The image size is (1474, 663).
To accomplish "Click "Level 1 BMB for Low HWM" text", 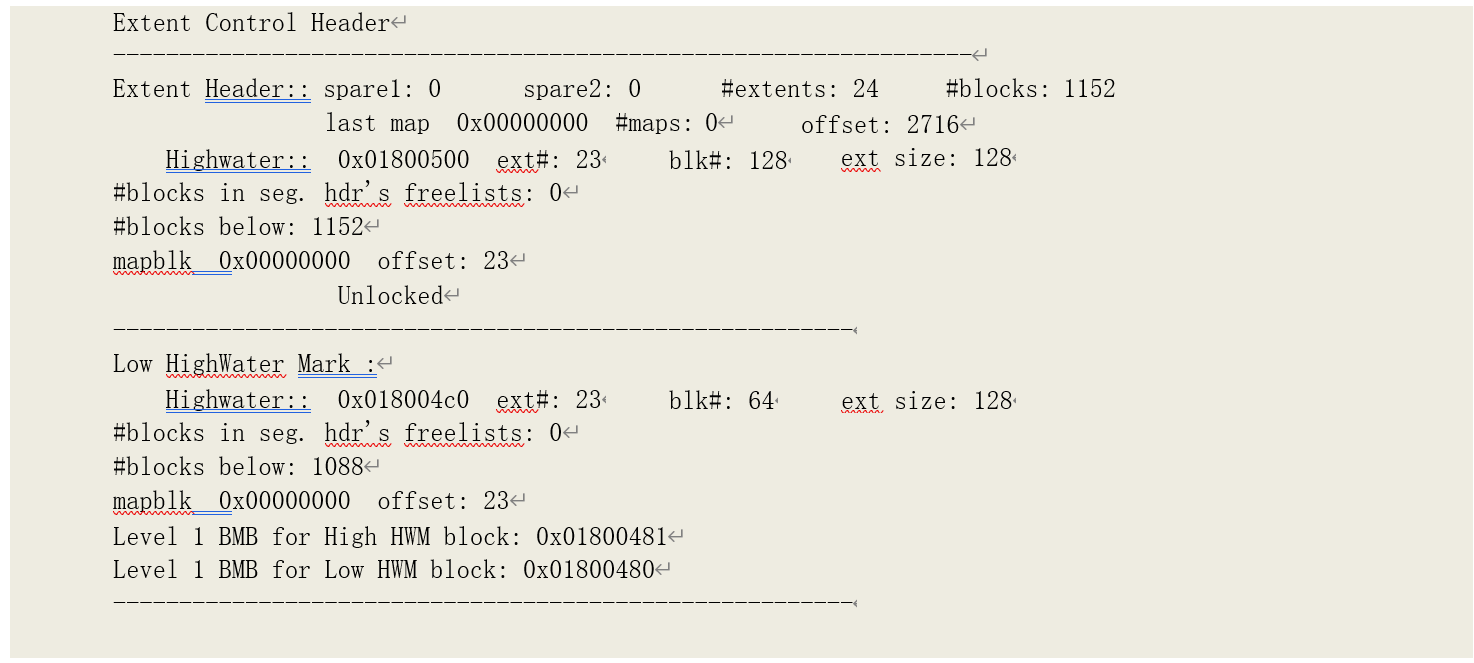I will pyautogui.click(x=265, y=570).
